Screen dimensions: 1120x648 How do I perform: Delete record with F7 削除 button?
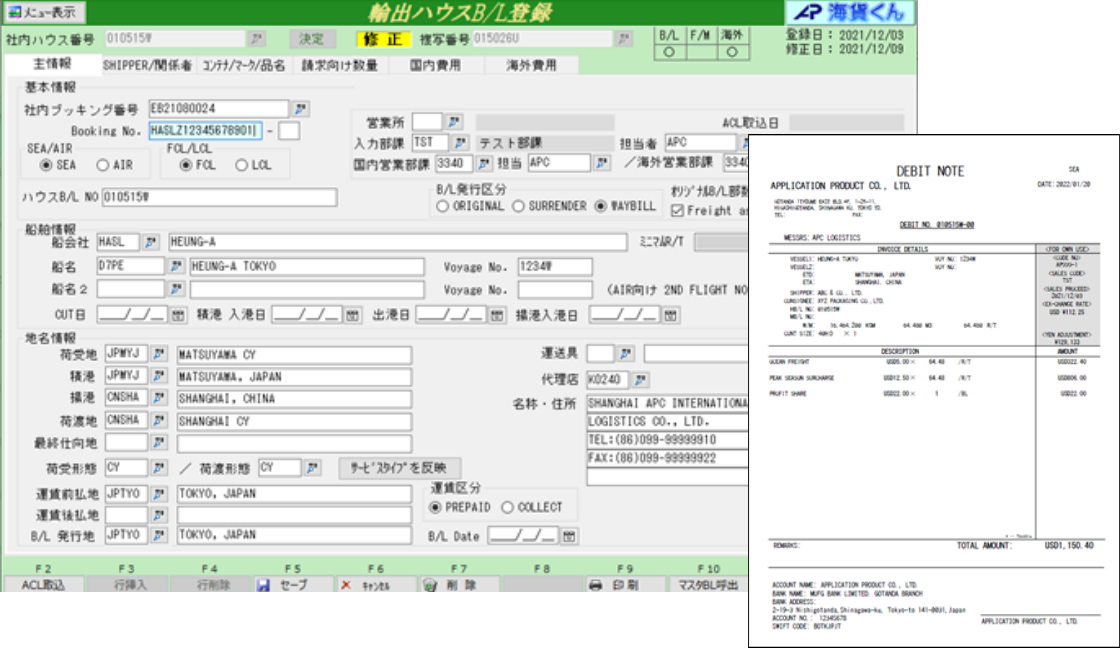click(x=459, y=584)
